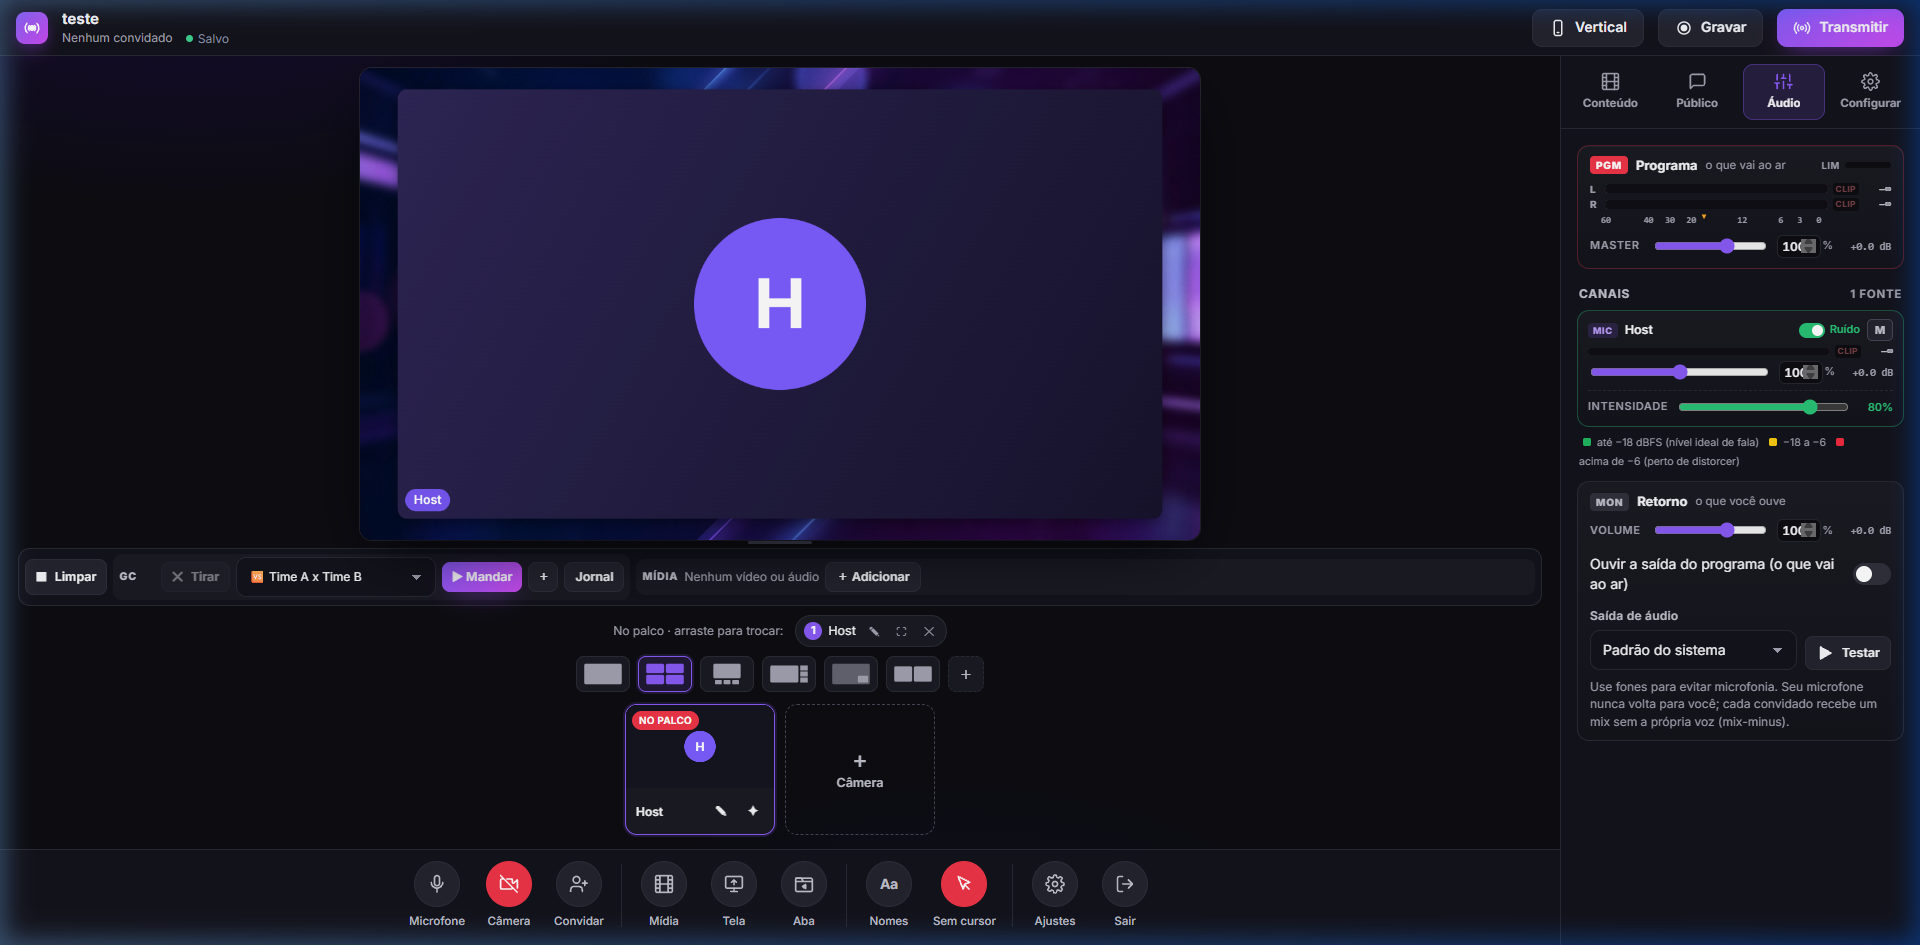Open Saída de áudio Padrão do sistema dropdown

[x=1693, y=650]
